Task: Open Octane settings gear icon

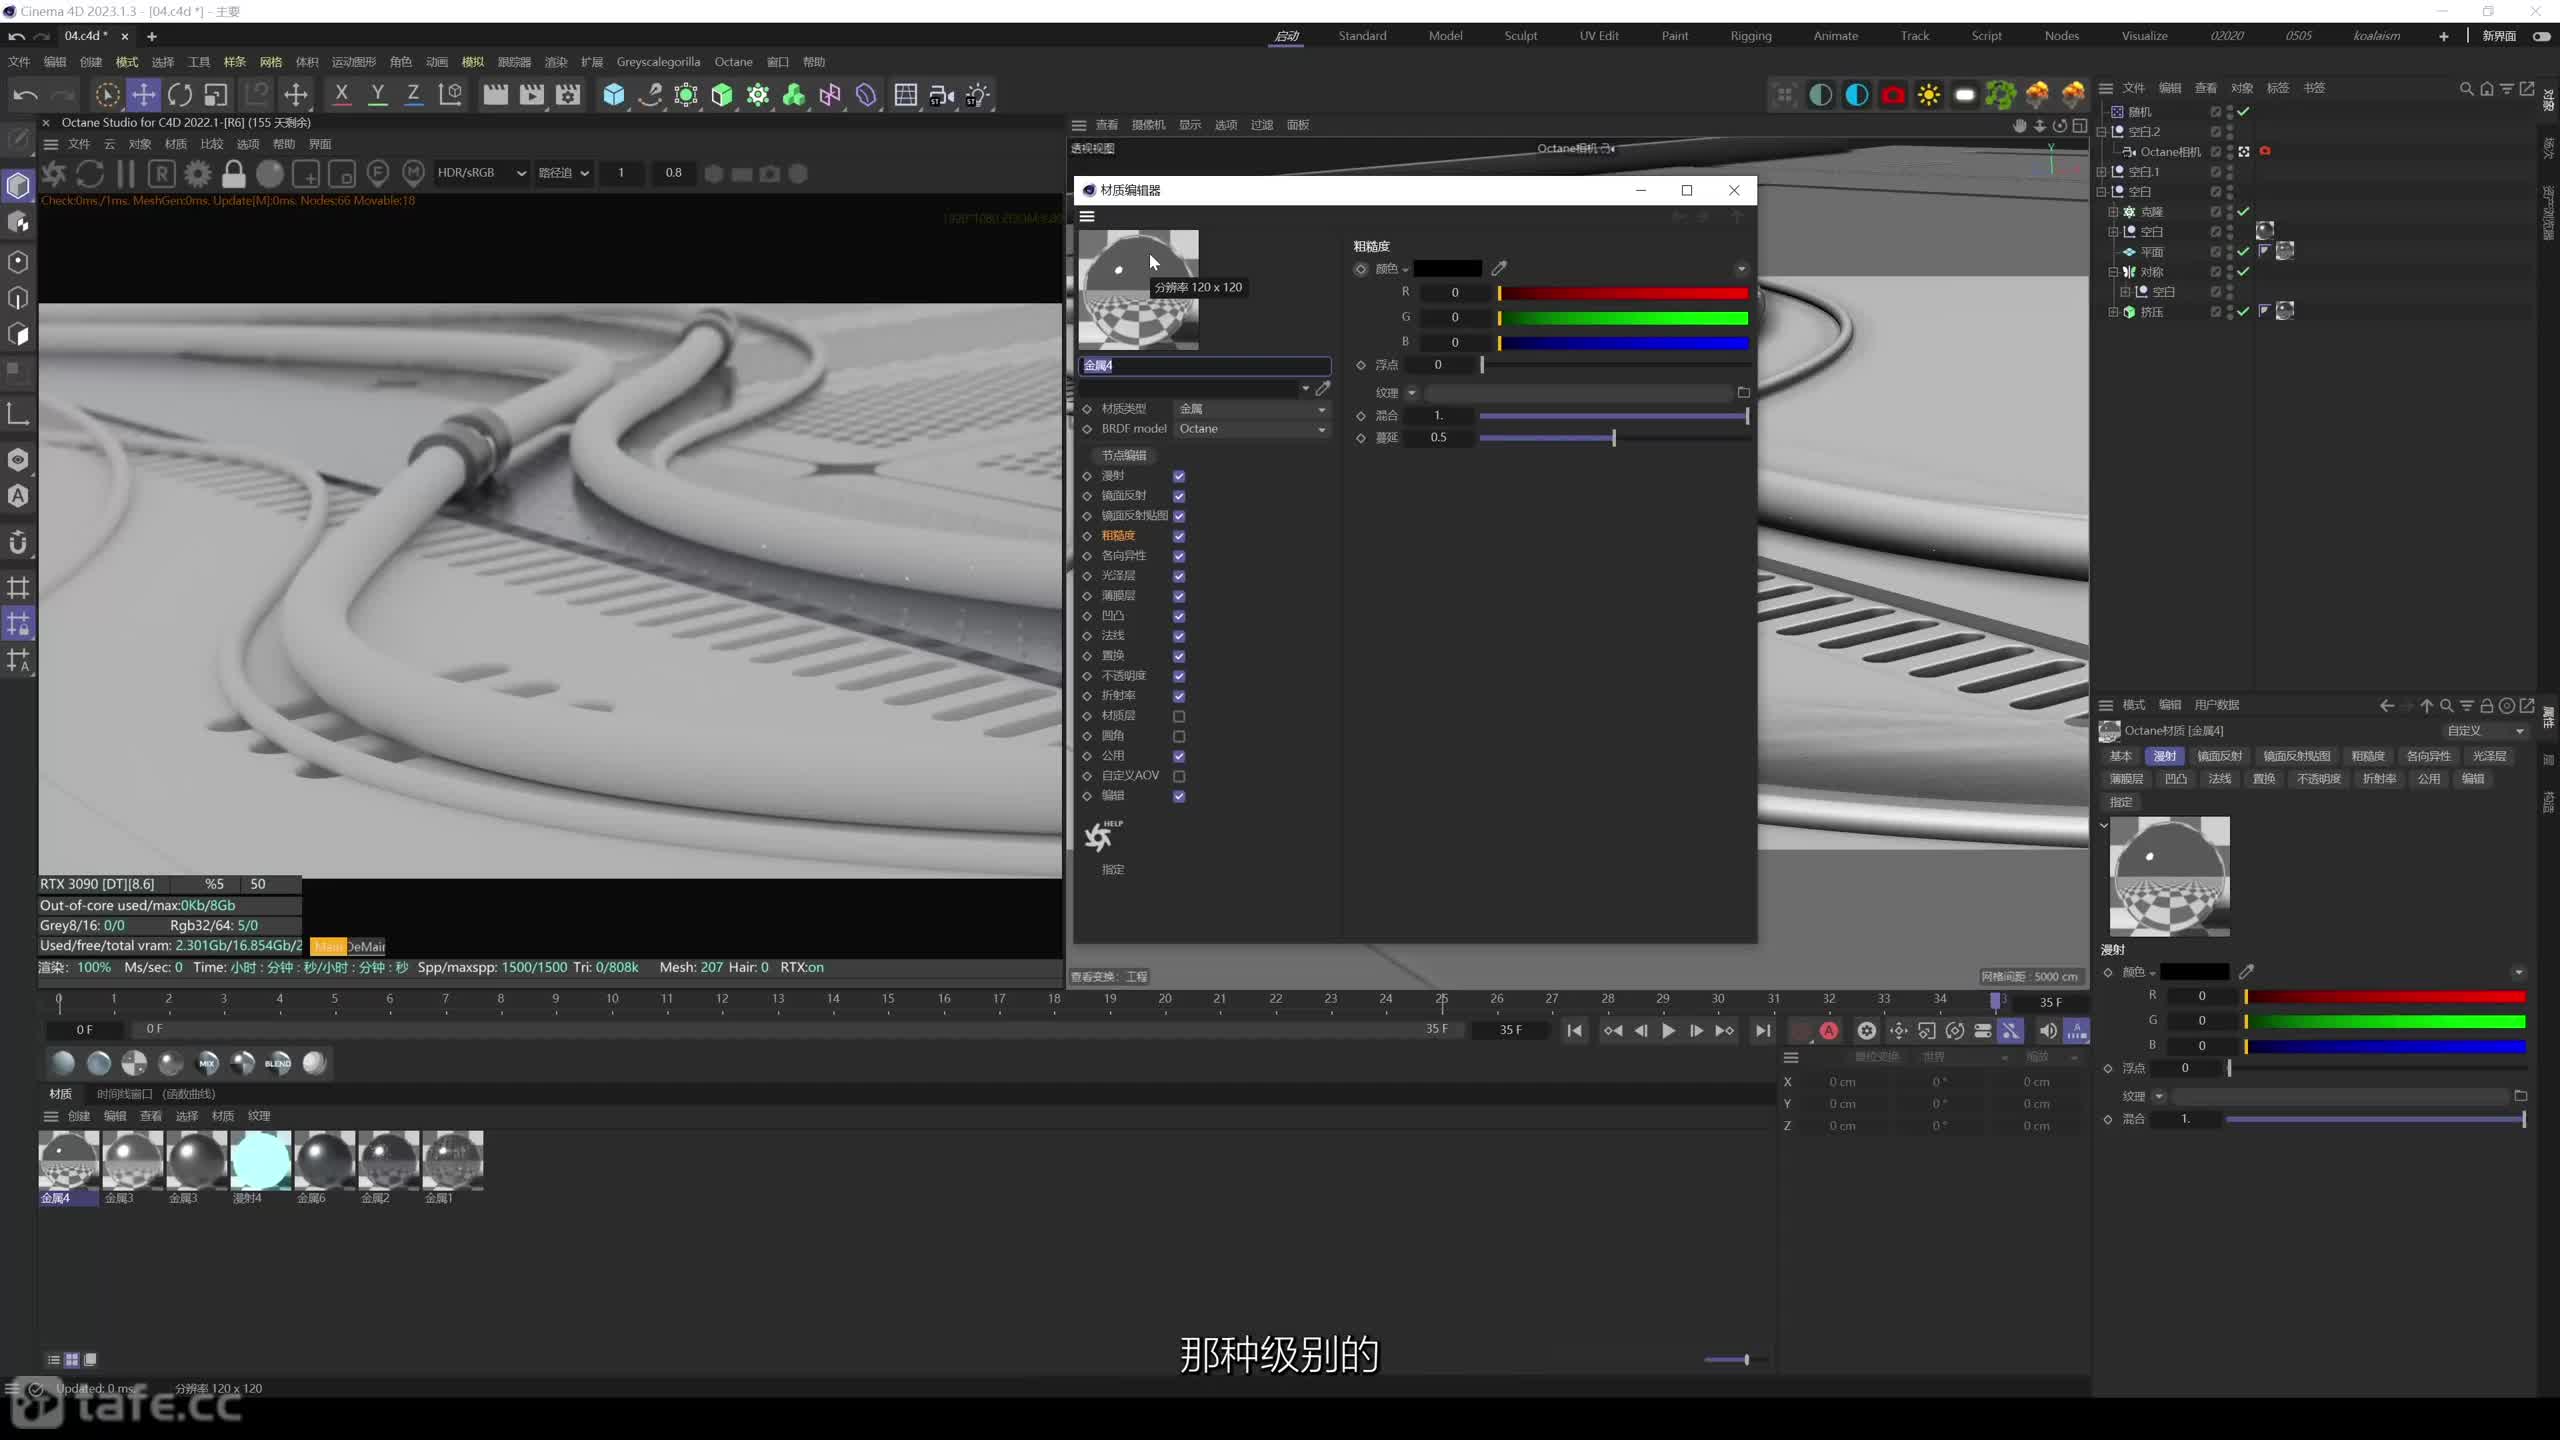Action: click(x=198, y=174)
